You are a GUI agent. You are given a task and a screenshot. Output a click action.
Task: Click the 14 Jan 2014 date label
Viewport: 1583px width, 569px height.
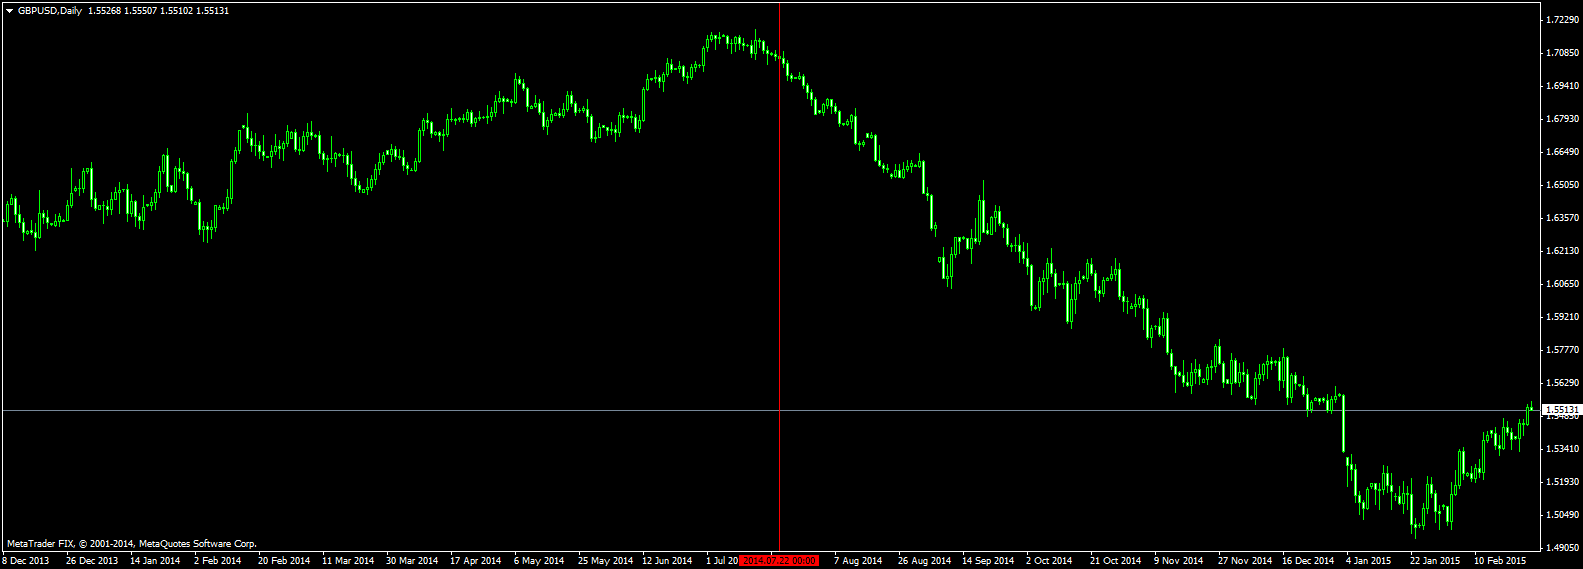155,561
